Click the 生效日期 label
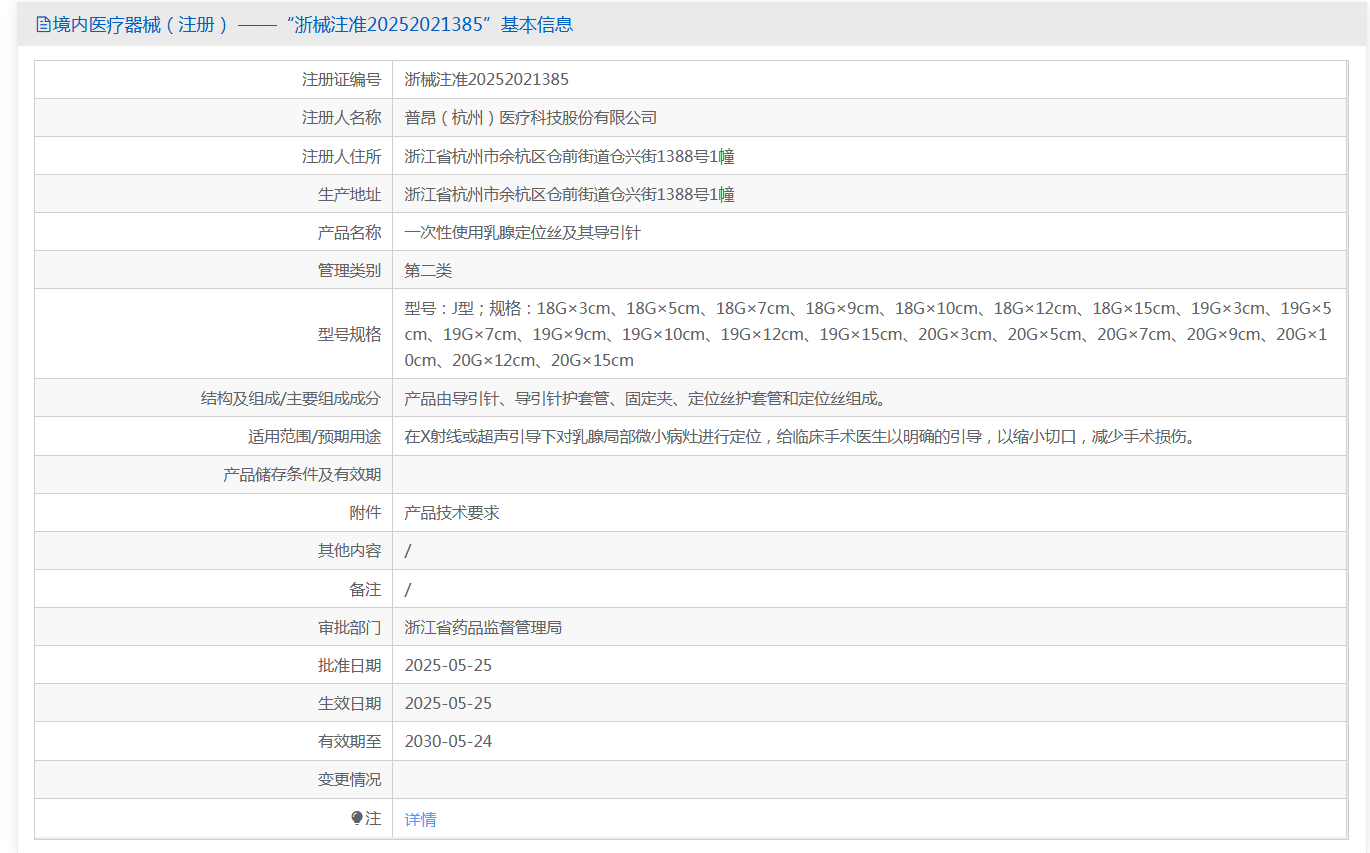This screenshot has width=1370, height=853. 349,703
